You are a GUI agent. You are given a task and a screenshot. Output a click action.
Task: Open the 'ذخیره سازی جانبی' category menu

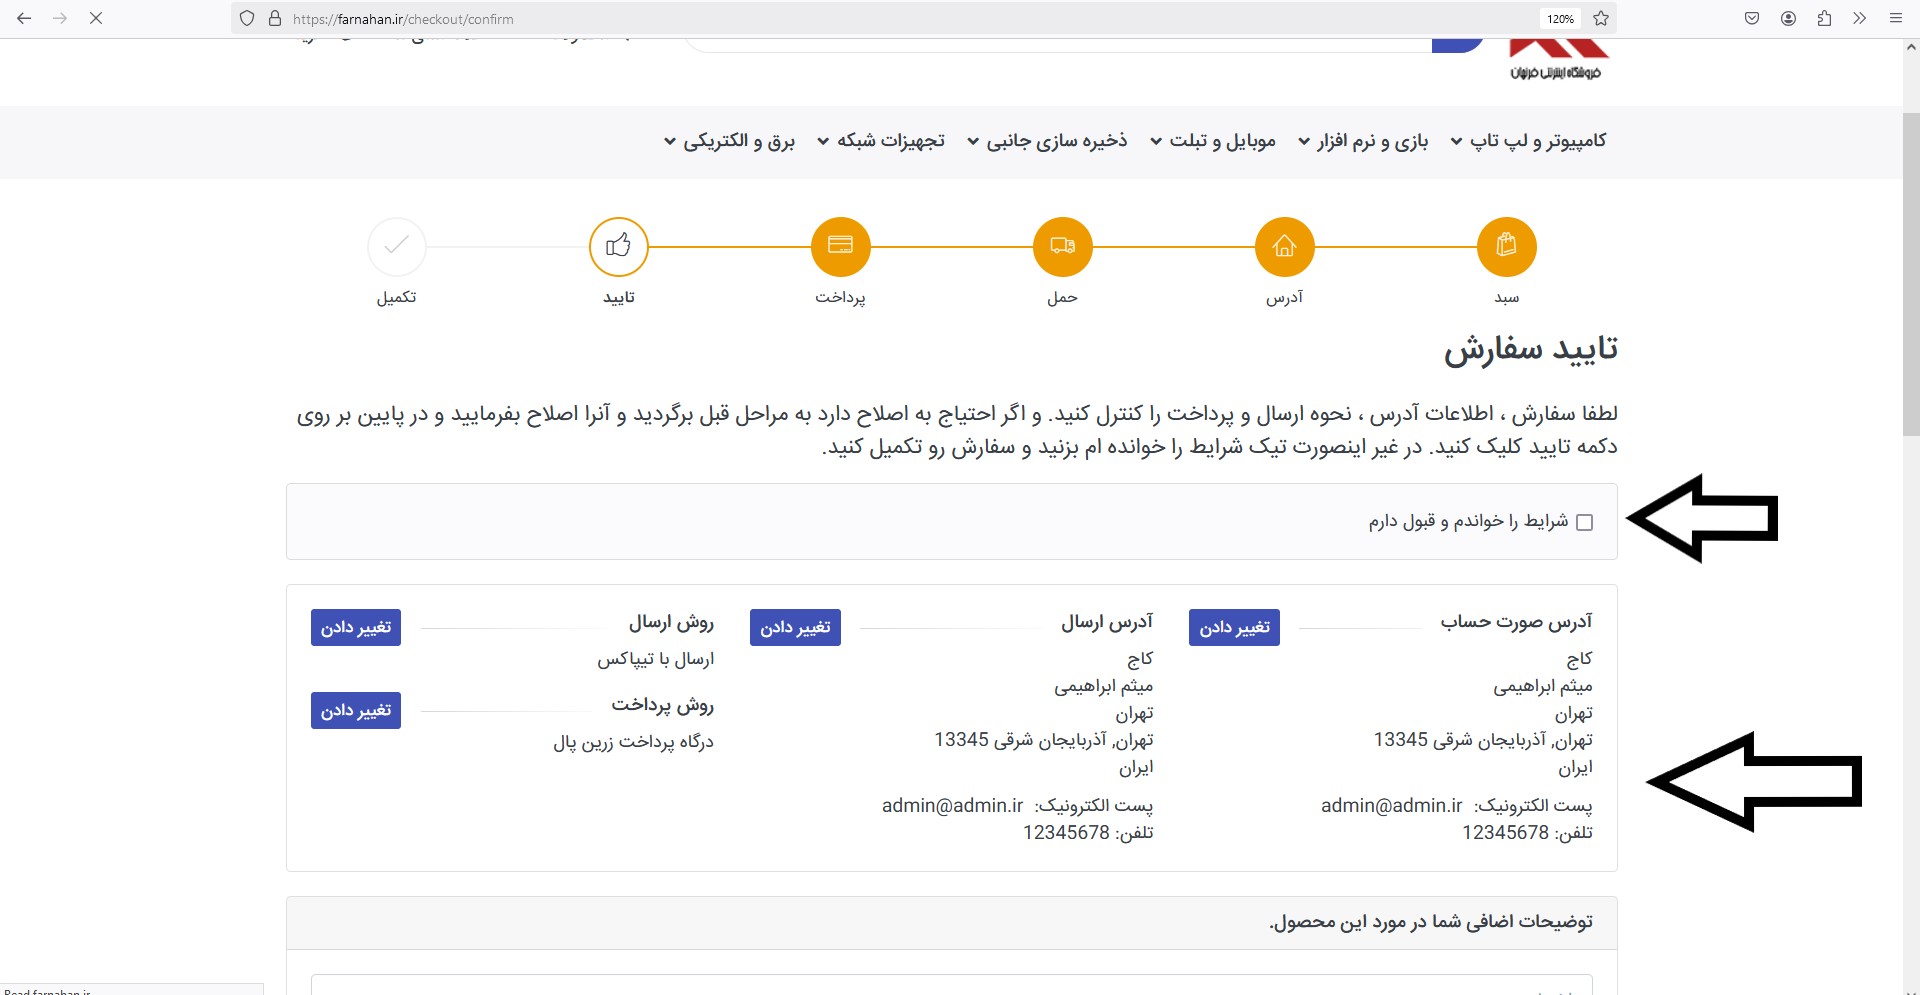1046,141
